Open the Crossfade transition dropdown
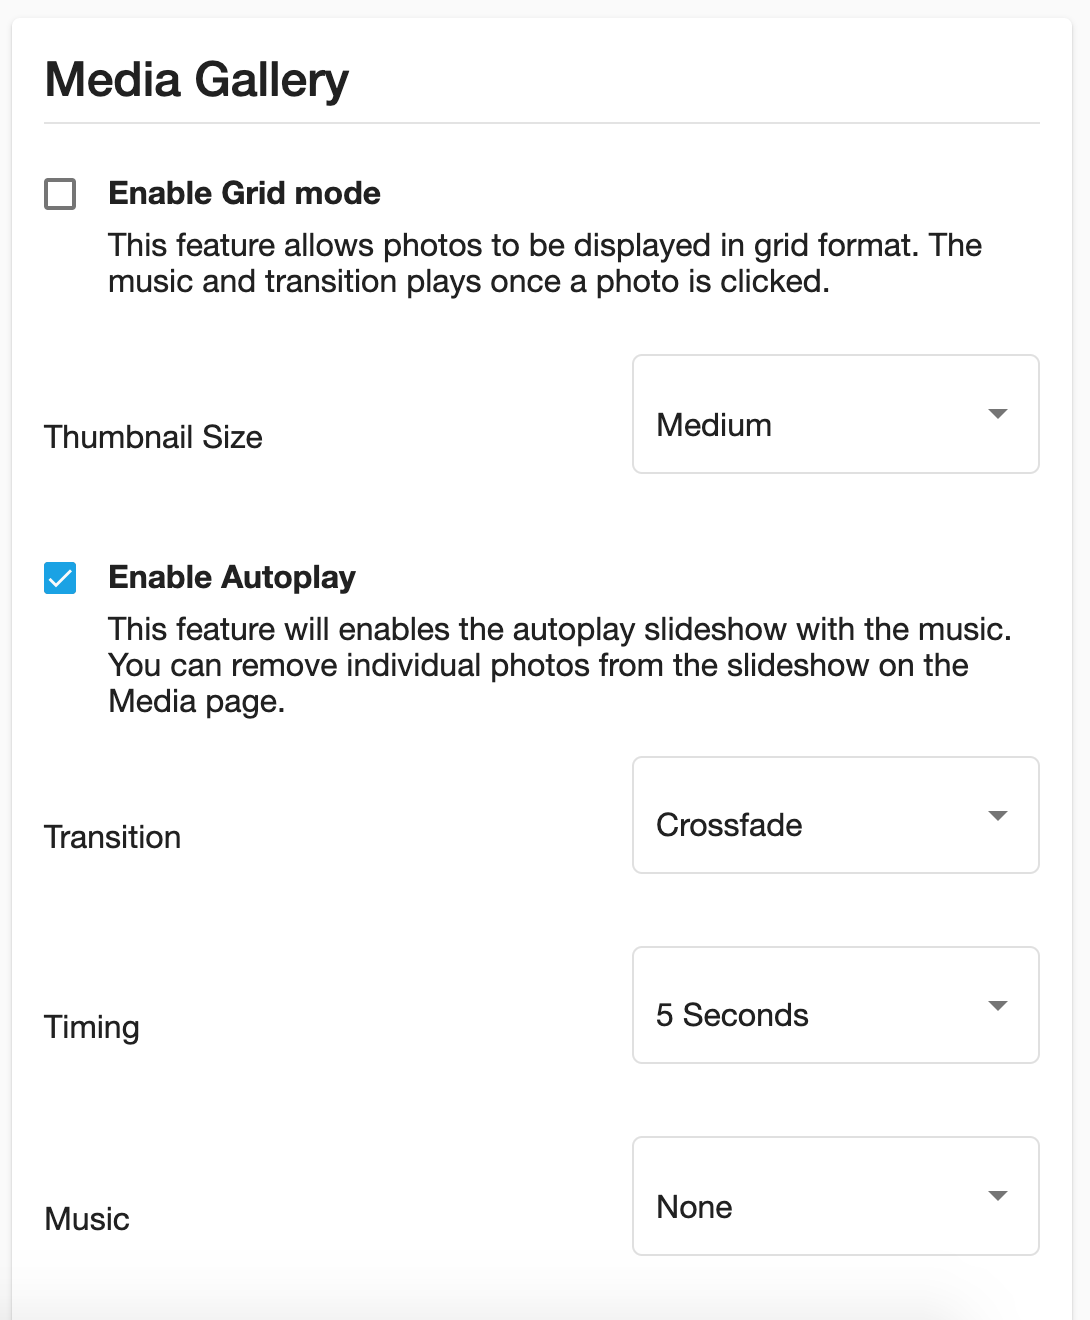 tap(836, 815)
